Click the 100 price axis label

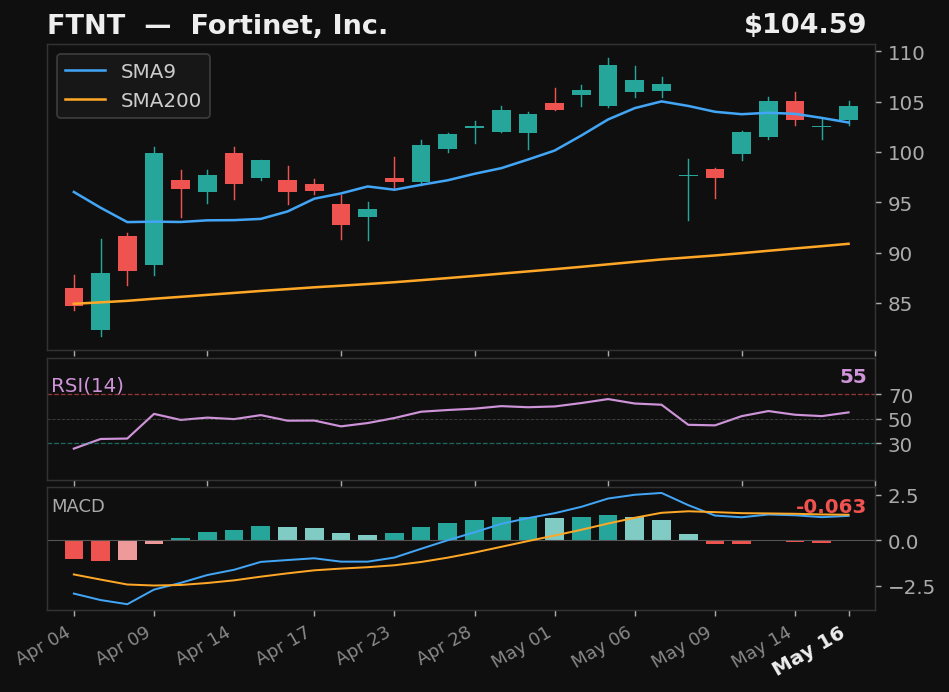pyautogui.click(x=906, y=154)
